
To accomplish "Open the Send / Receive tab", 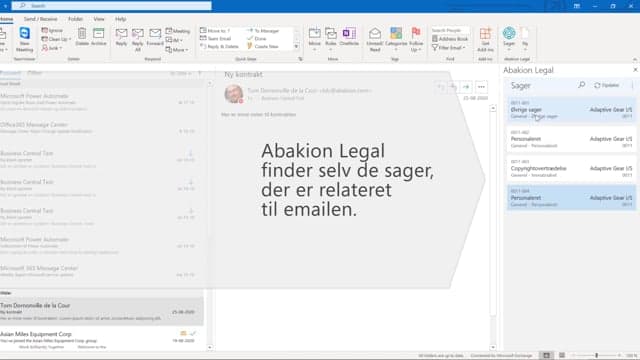I will (40, 19).
